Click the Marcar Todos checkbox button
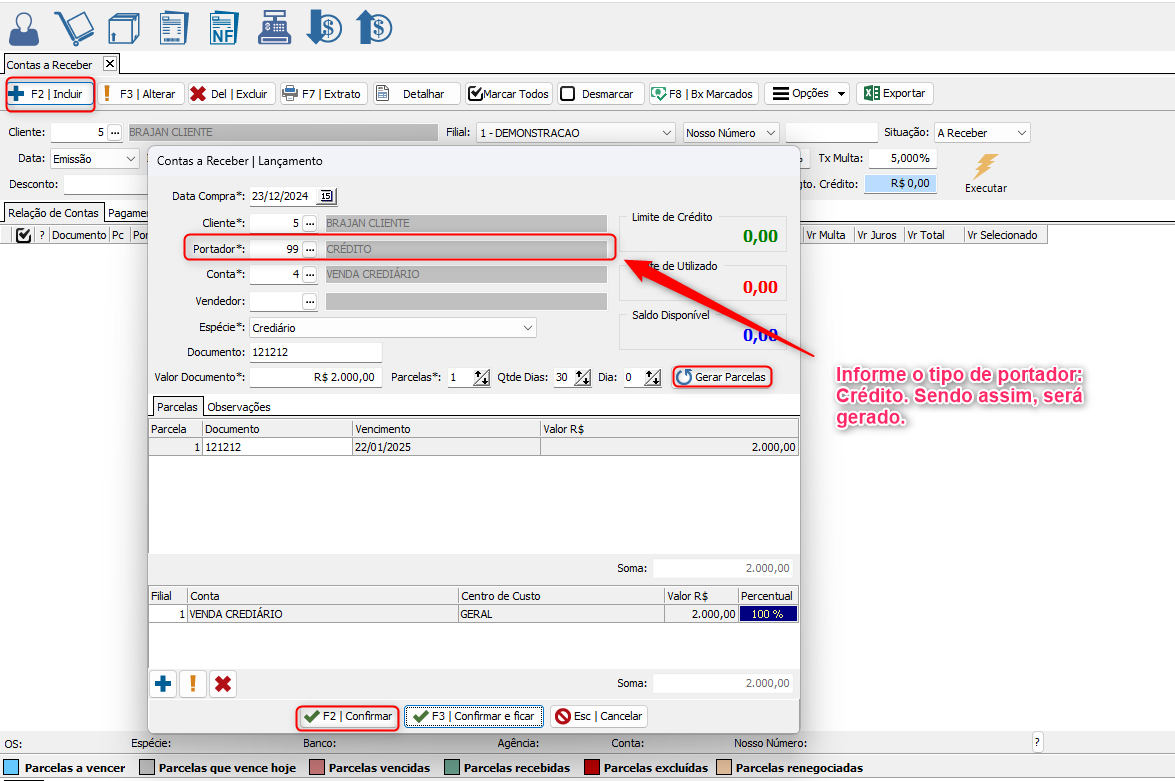This screenshot has width=1175, height=781. point(509,94)
